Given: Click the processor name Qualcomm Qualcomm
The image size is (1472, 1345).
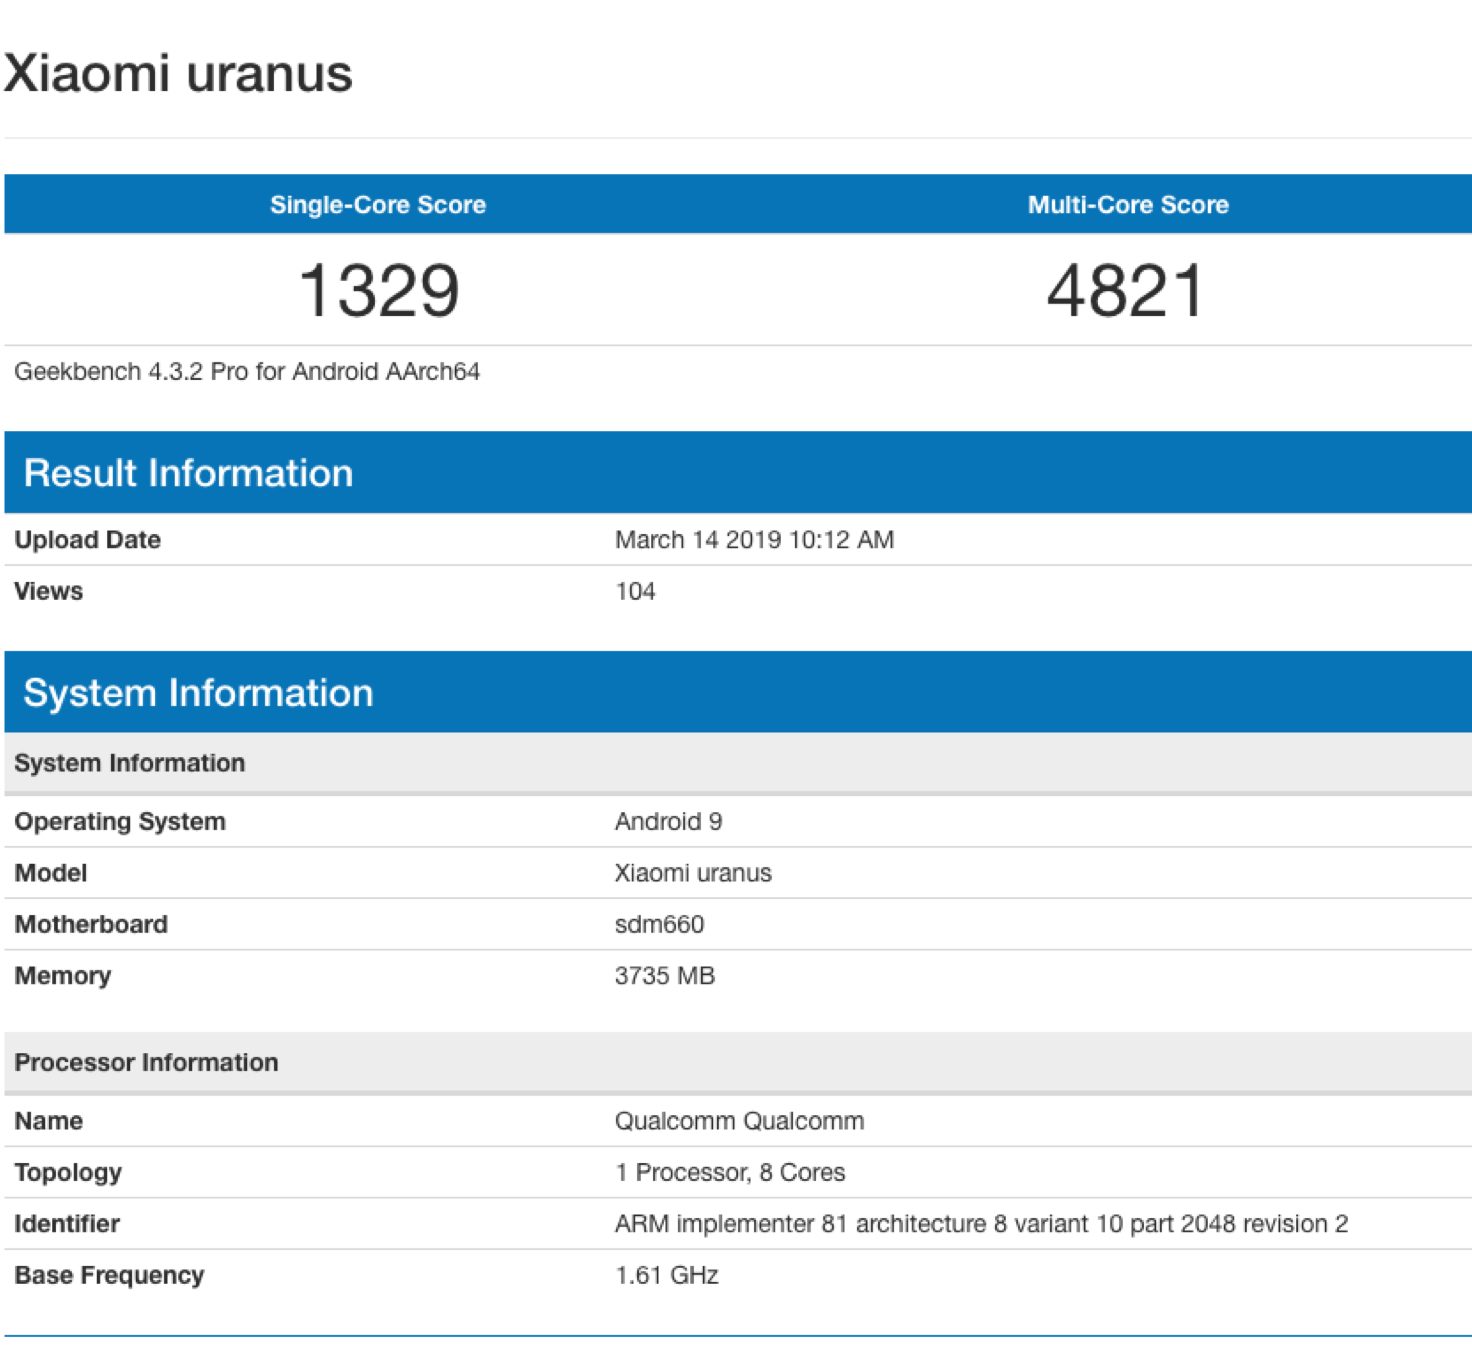Looking at the screenshot, I should tap(739, 1121).
